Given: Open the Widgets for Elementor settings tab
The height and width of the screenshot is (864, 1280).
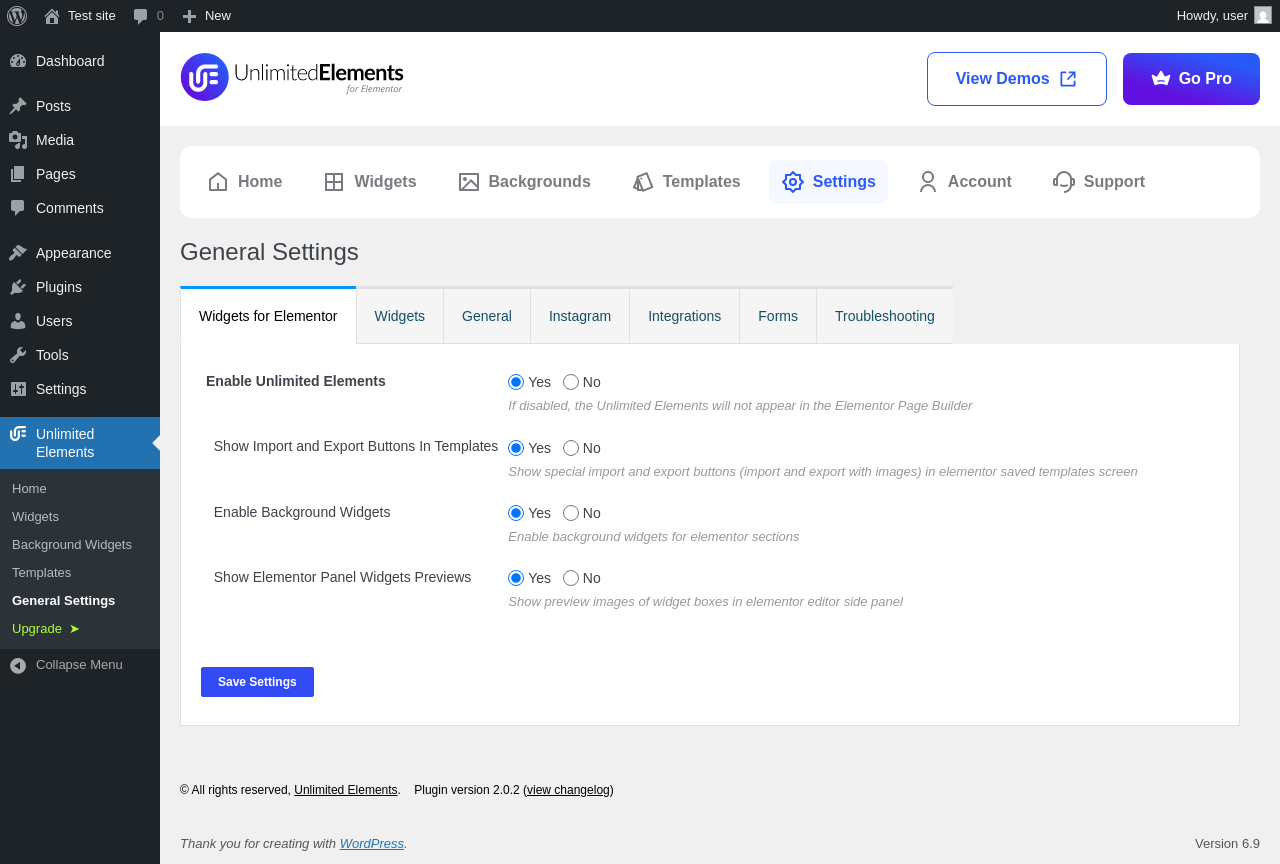Looking at the screenshot, I should (268, 316).
